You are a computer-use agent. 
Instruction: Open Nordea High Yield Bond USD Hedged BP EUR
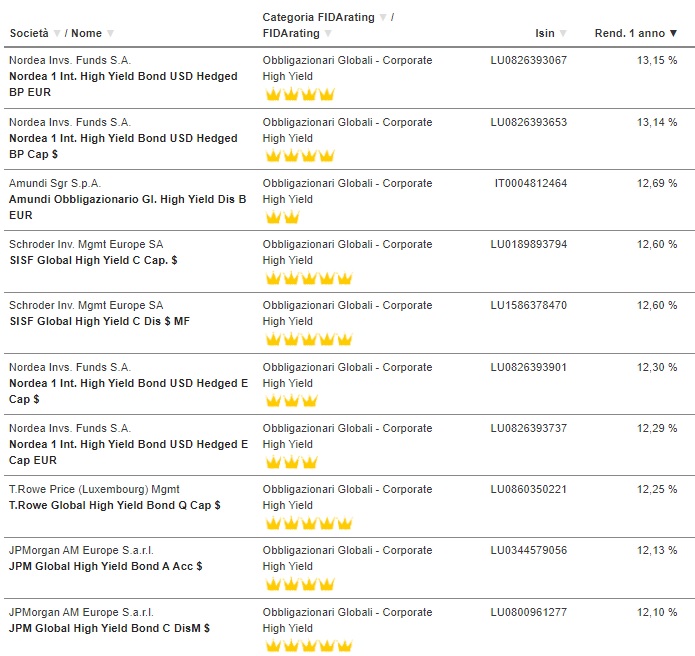[x=123, y=84]
